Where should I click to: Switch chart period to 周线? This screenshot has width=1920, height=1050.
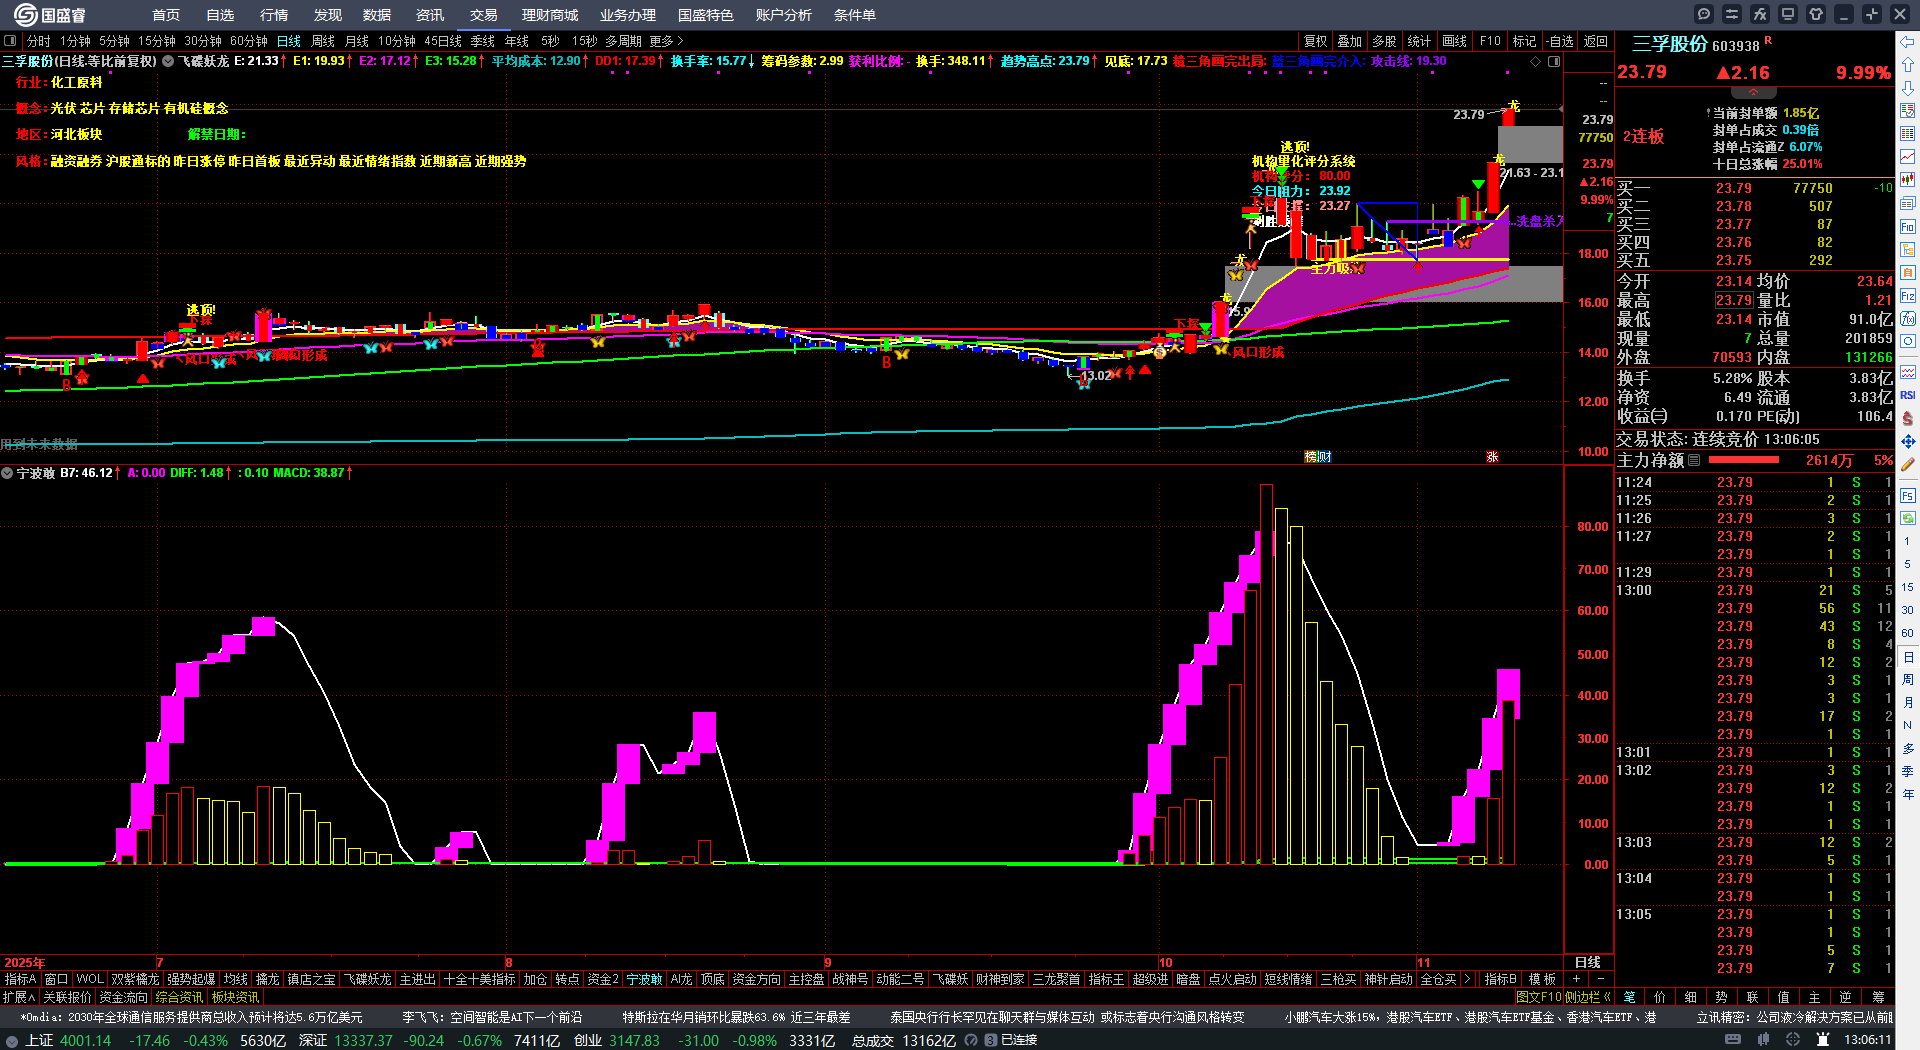click(x=323, y=41)
